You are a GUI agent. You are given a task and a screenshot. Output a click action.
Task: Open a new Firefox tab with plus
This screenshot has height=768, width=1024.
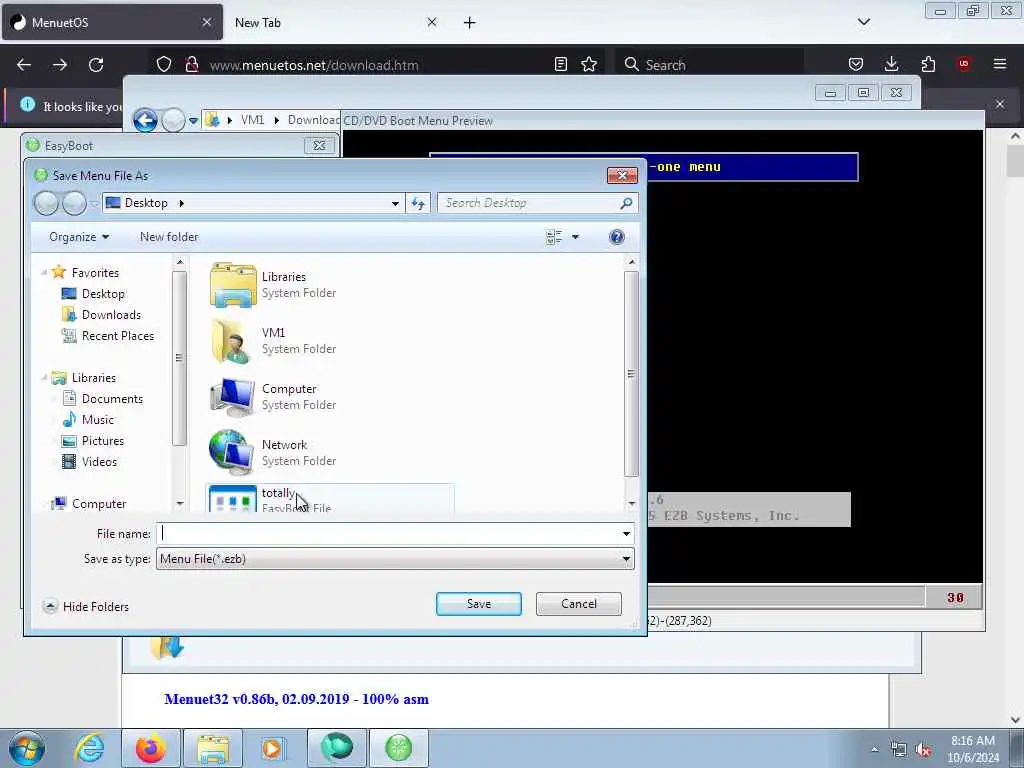(x=470, y=23)
